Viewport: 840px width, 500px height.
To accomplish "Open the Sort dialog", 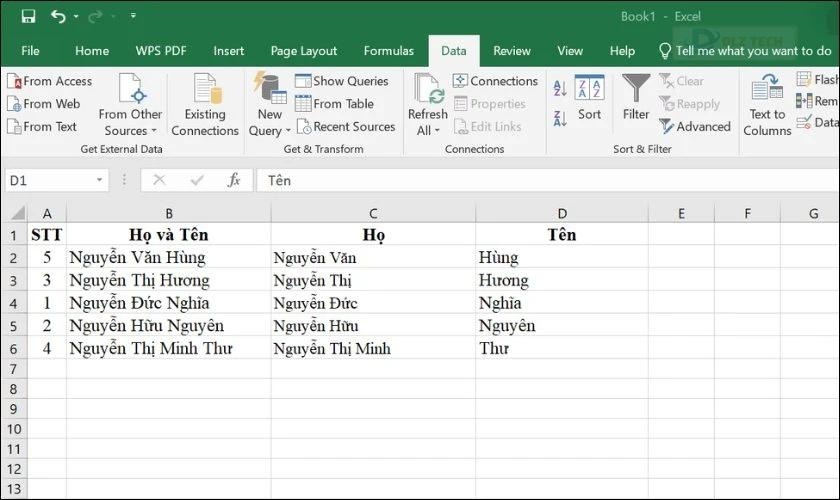I will [x=589, y=98].
